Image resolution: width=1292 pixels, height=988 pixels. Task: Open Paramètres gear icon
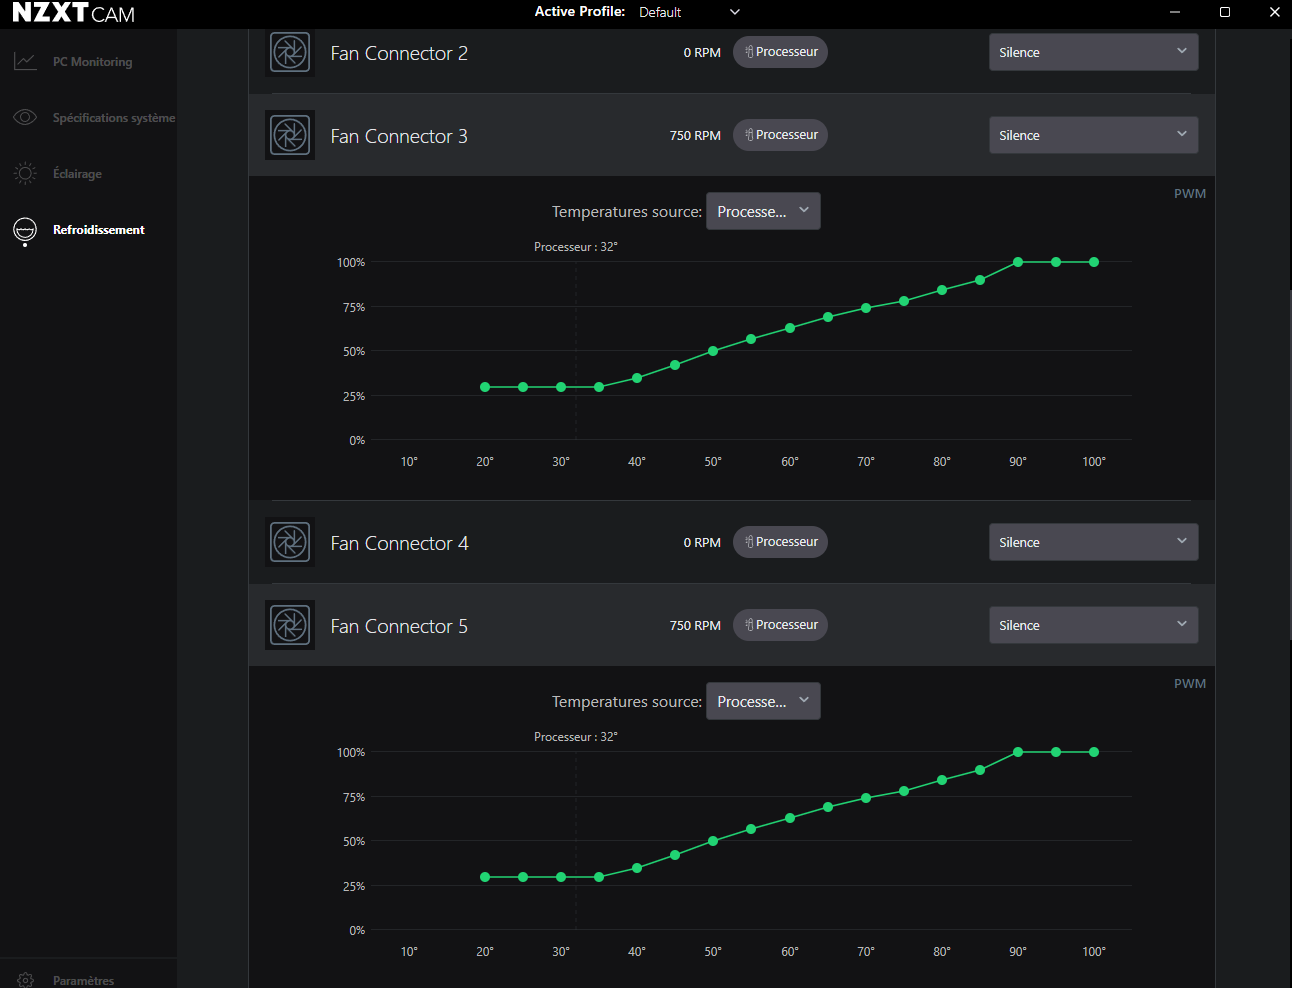25,980
